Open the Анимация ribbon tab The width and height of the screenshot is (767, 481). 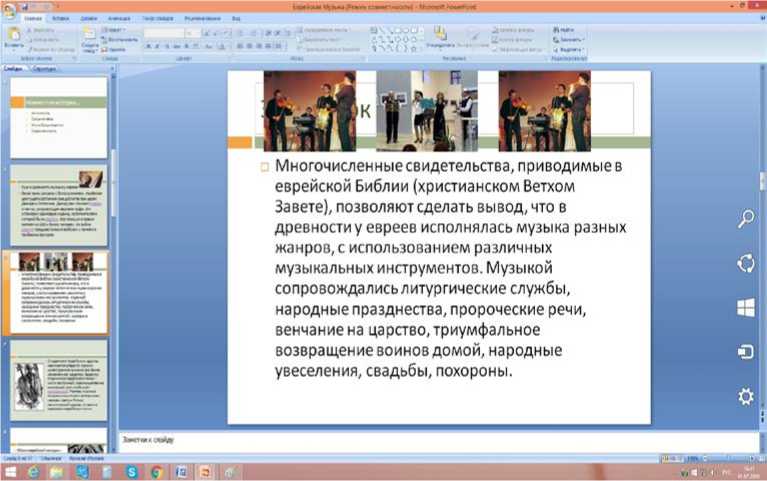119,19
